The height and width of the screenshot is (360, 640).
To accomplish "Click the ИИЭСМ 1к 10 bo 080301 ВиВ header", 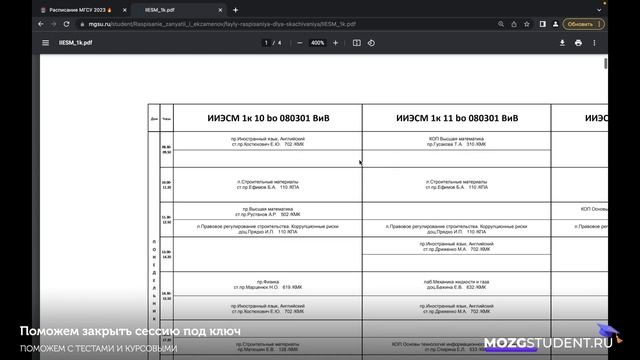I will point(268,118).
